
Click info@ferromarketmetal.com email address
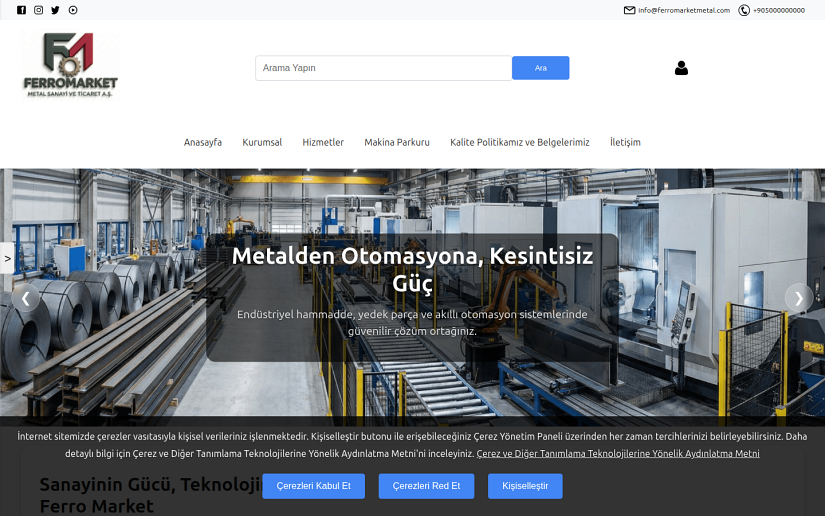[x=684, y=10]
